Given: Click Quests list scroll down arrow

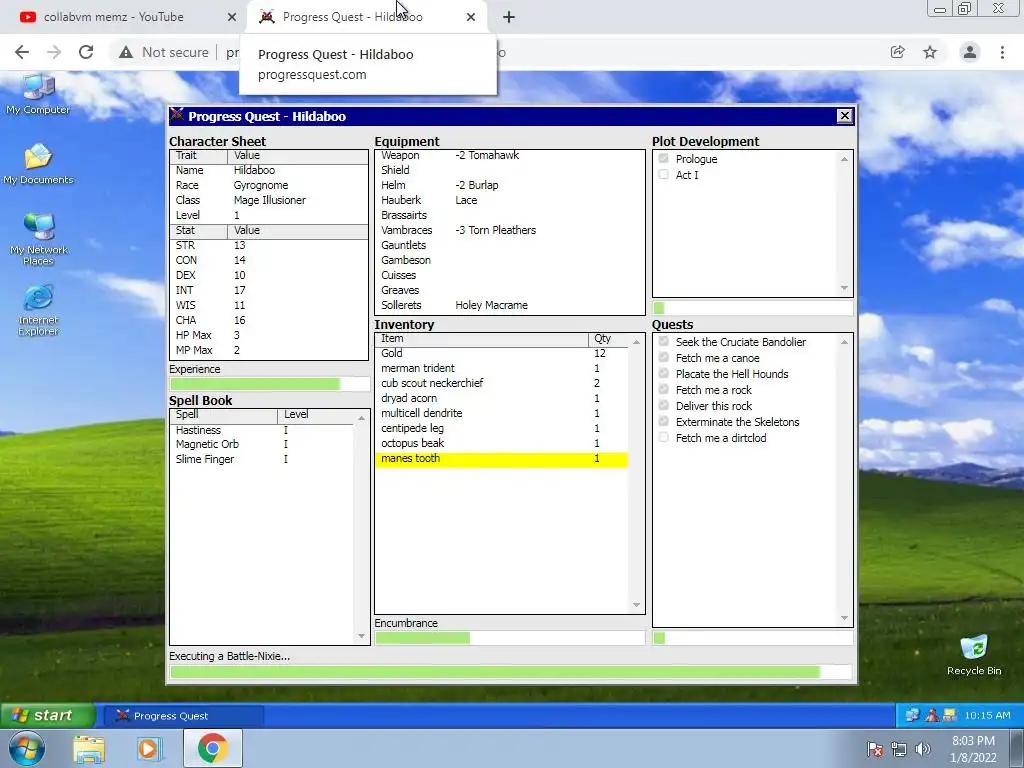Looking at the screenshot, I should [844, 618].
